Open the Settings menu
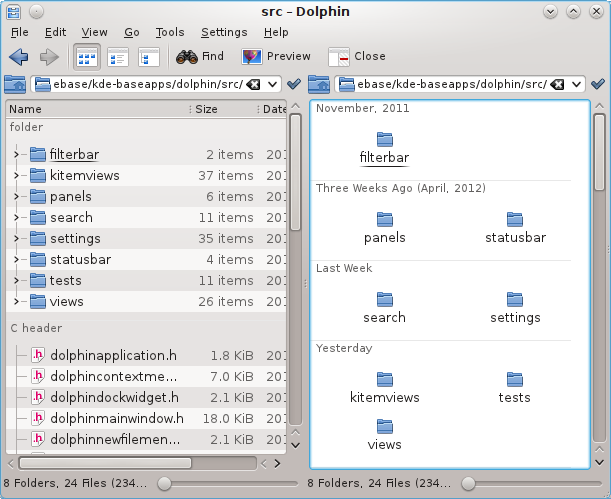The image size is (611, 499). click(x=223, y=32)
